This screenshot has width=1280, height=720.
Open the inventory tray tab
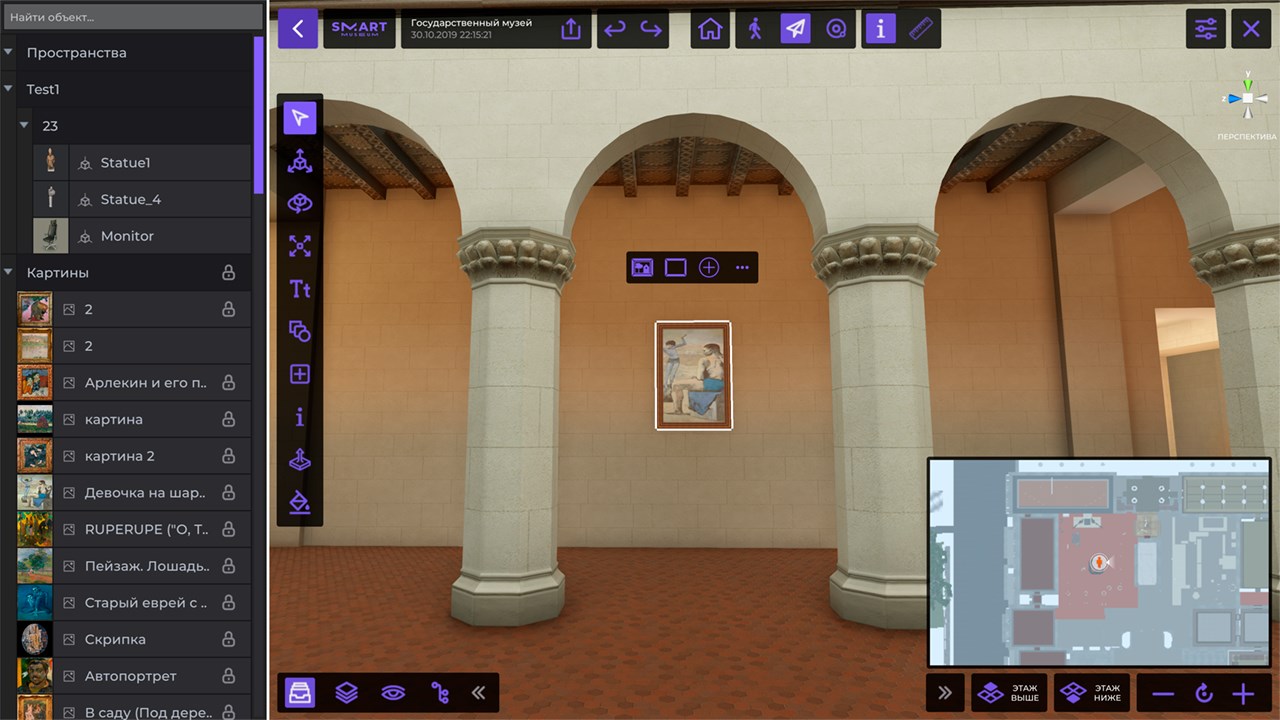tap(300, 692)
